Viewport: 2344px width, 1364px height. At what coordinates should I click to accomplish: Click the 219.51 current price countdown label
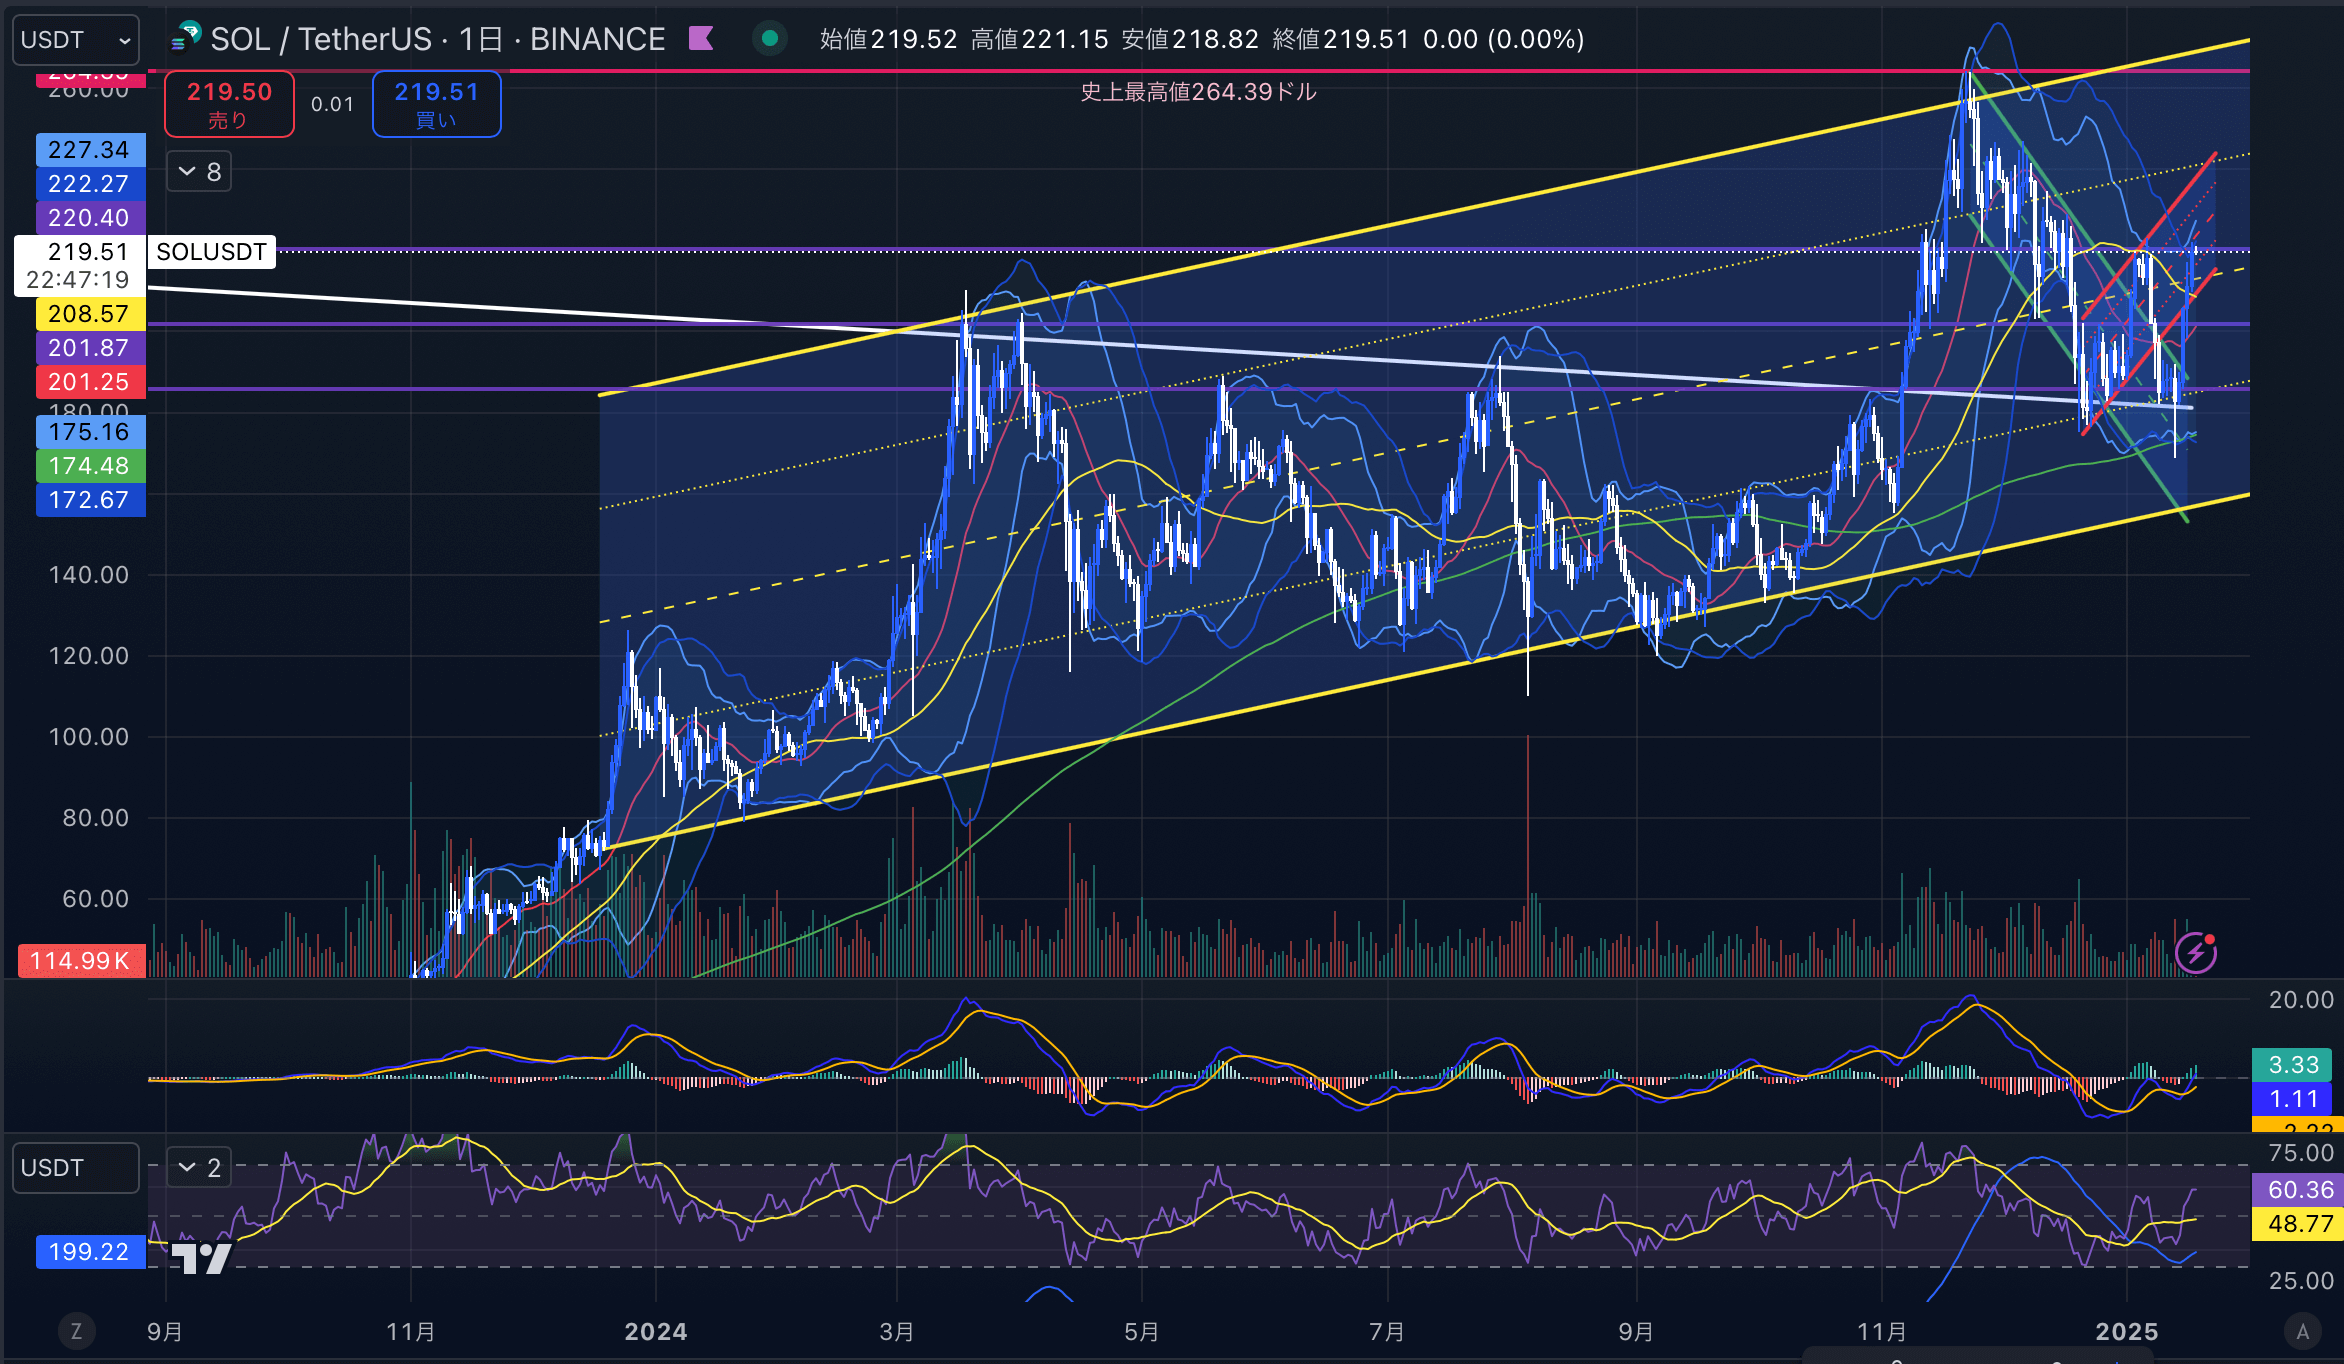pyautogui.click(x=80, y=266)
